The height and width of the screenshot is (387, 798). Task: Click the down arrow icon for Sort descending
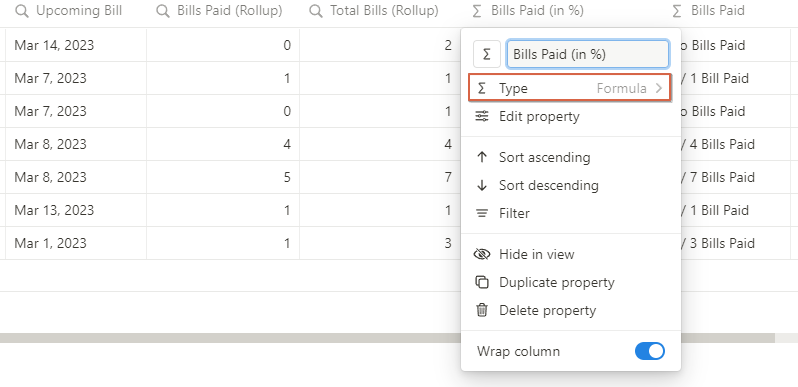point(481,185)
